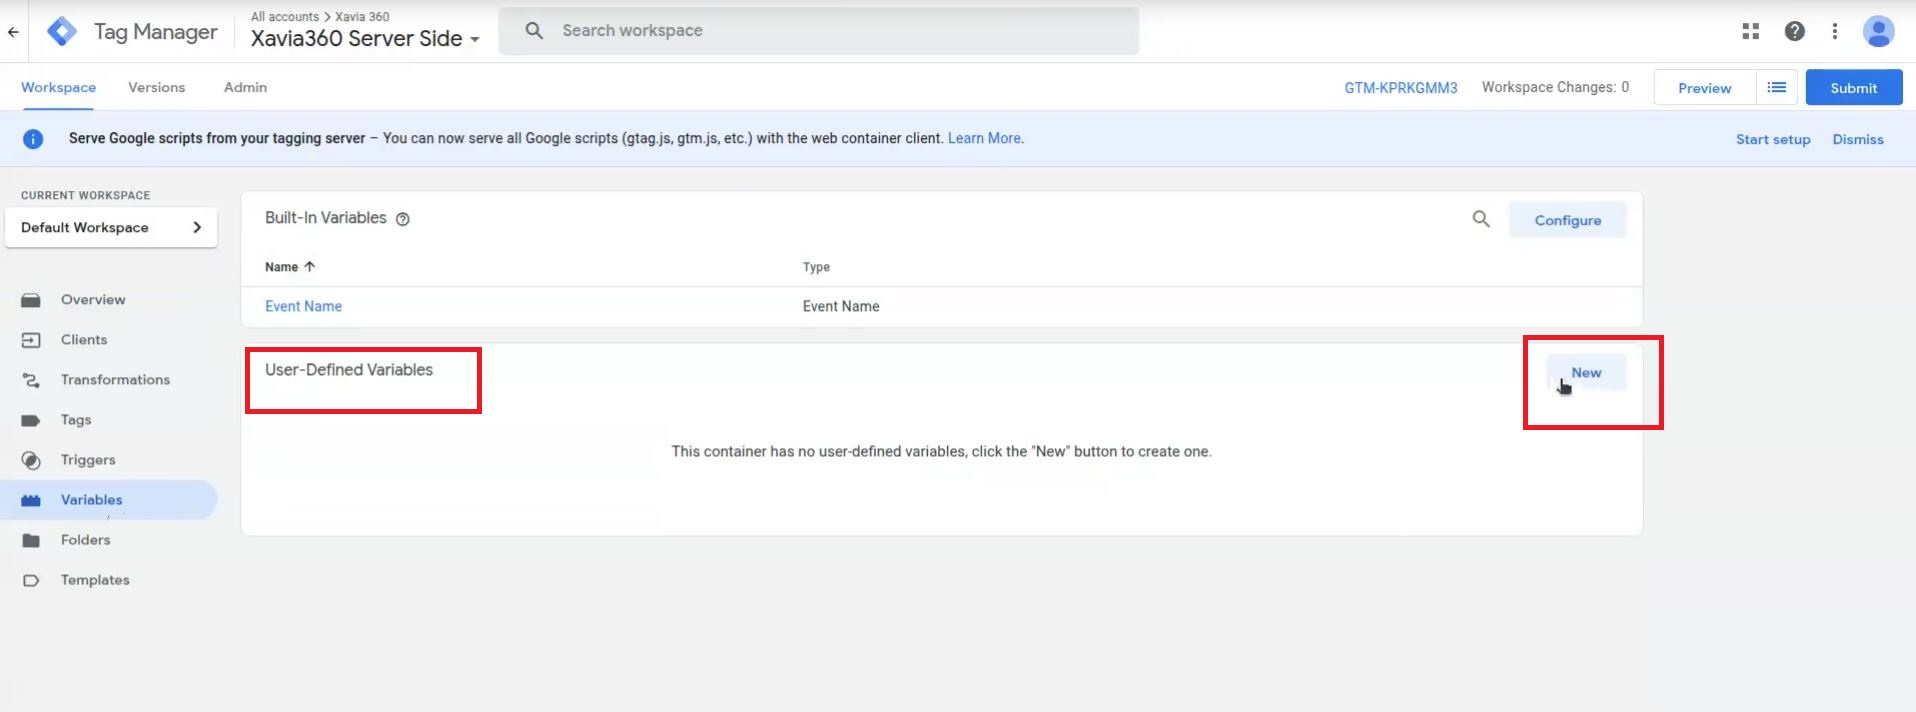The height and width of the screenshot is (712, 1916).
Task: Click the Built-In Variables help icon
Action: [x=403, y=219]
